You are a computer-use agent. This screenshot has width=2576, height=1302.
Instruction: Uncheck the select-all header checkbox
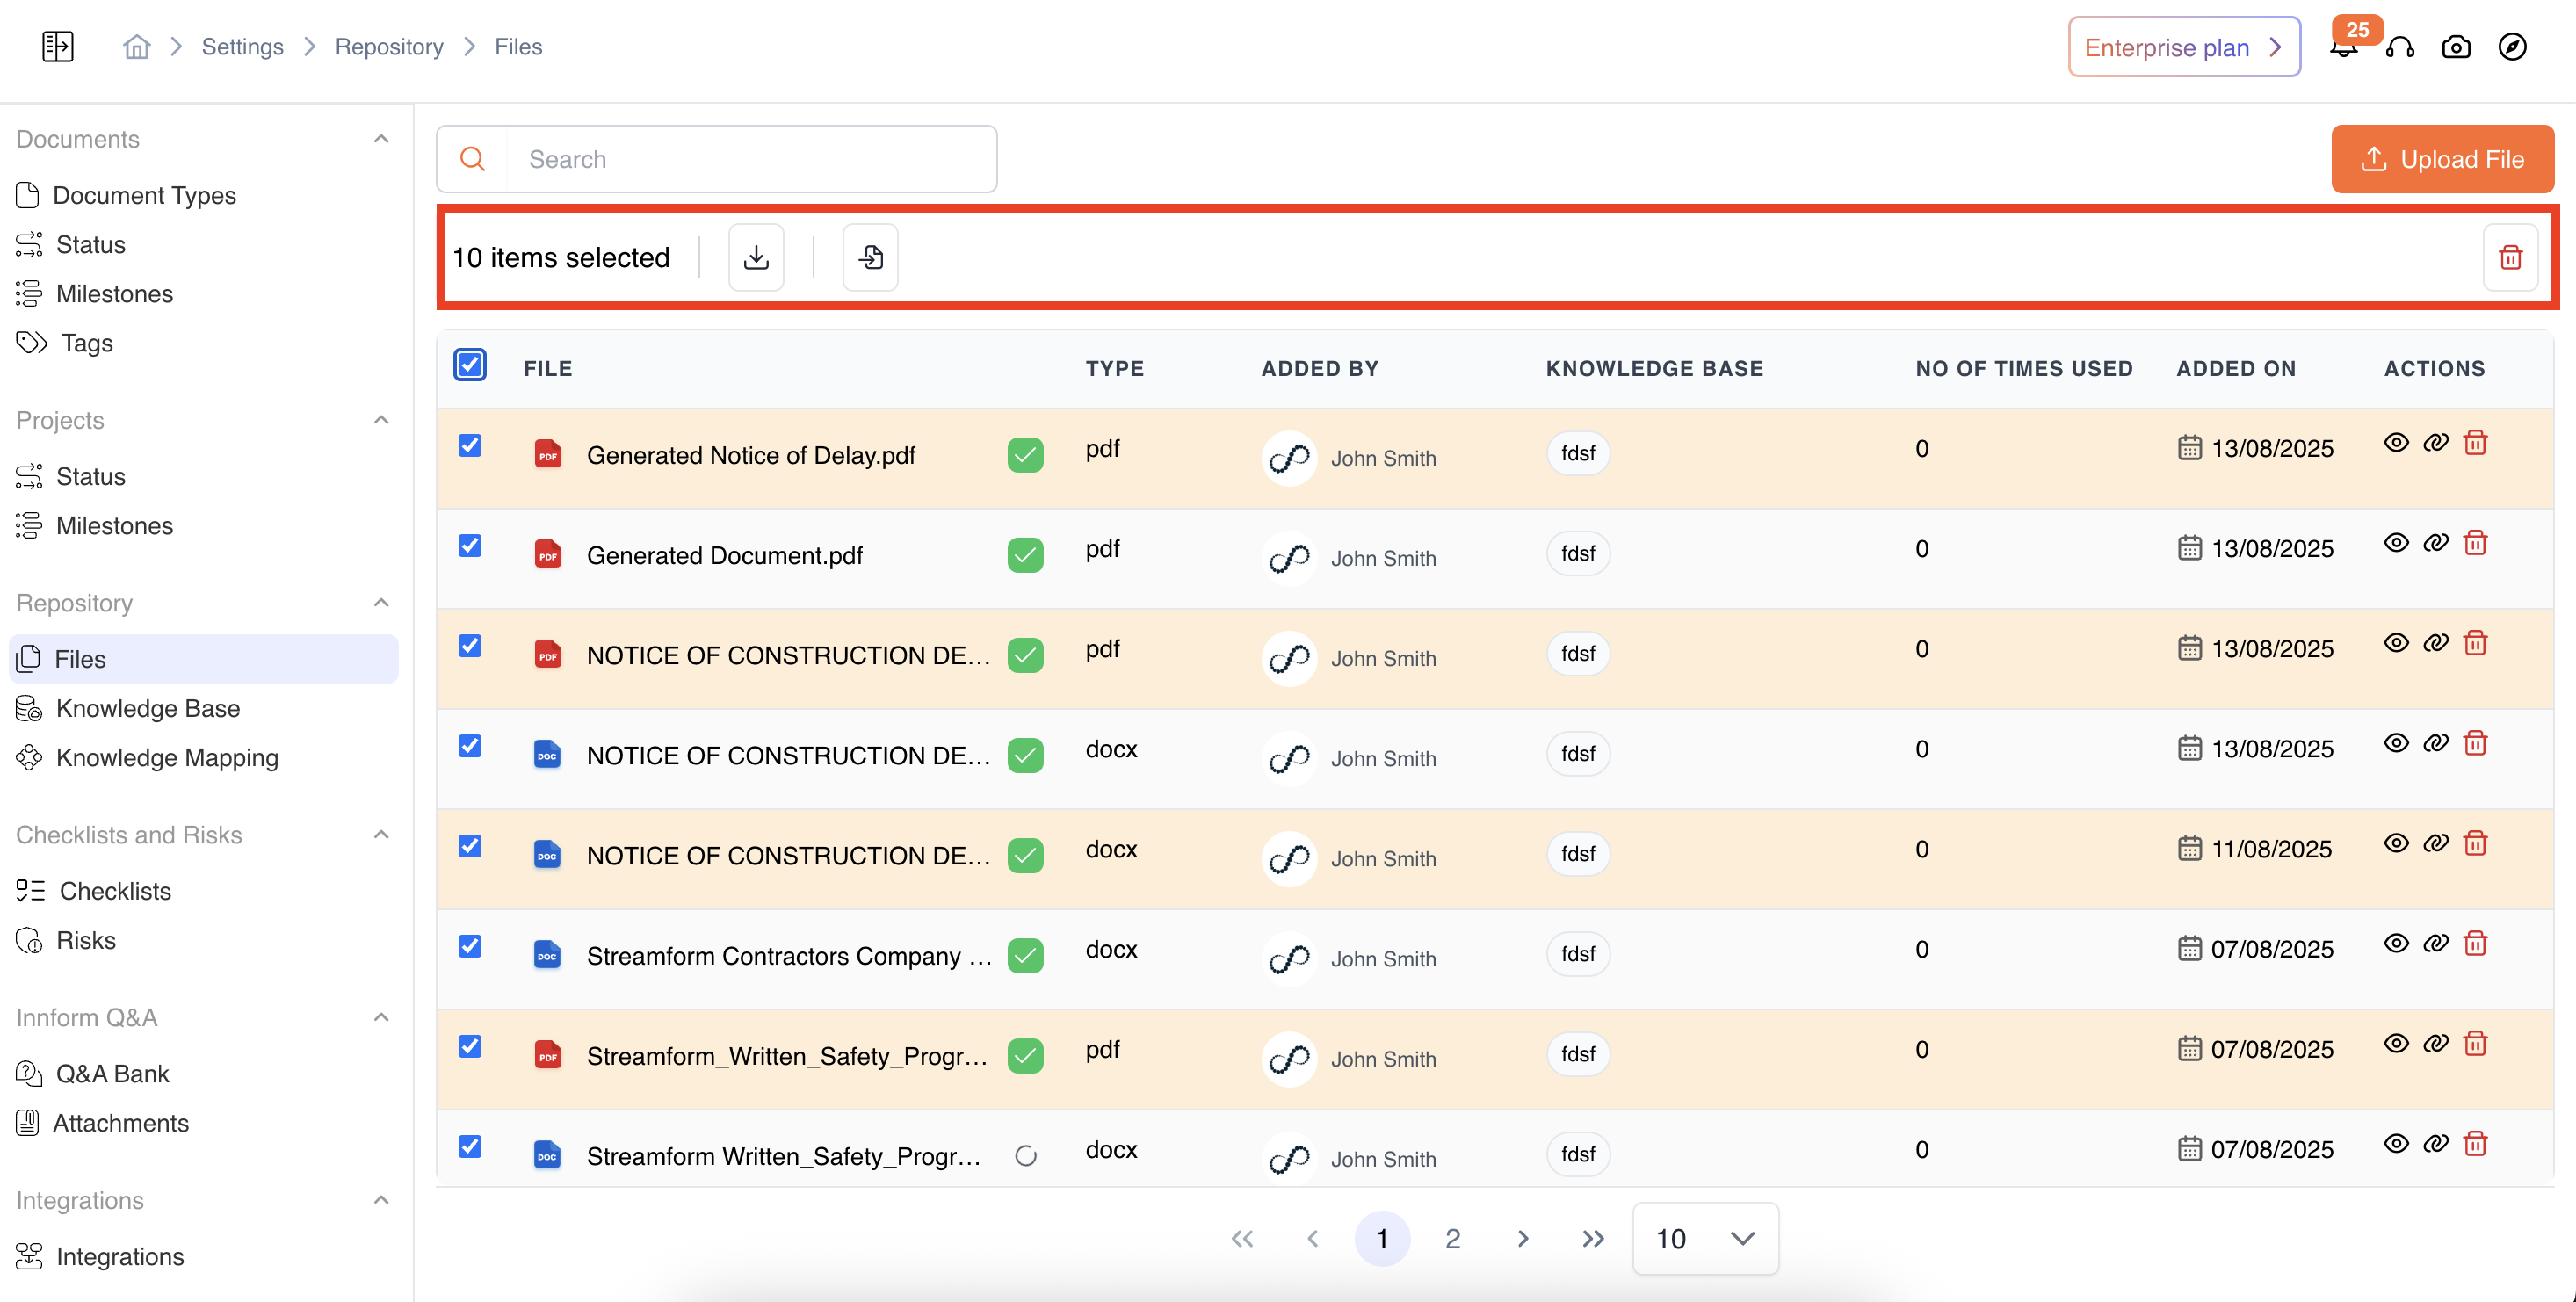pos(470,365)
